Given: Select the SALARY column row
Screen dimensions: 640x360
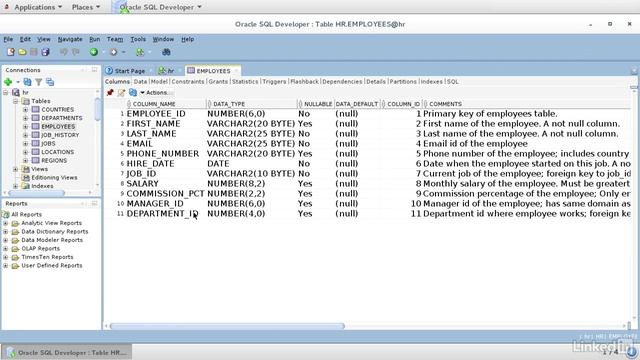Looking at the screenshot, I should pyautogui.click(x=367, y=184).
